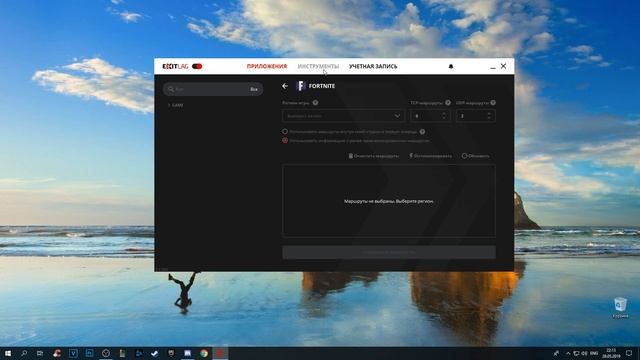The width and height of the screenshot is (640, 360).
Task: Click the ExitLag logo
Action: [x=175, y=66]
